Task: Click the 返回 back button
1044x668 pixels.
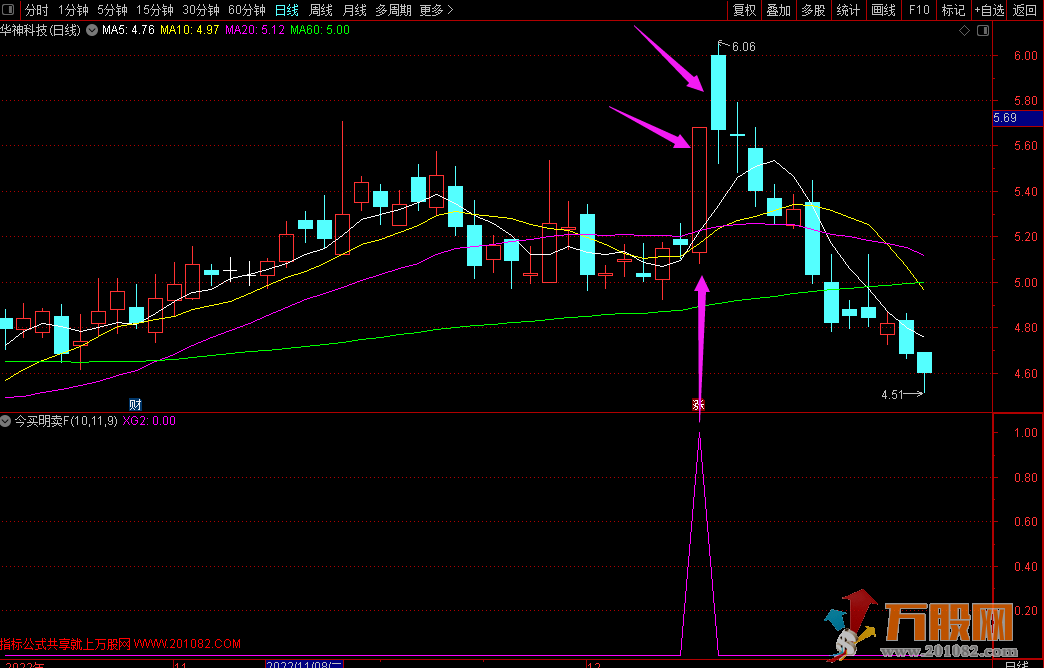Action: (x=1025, y=10)
